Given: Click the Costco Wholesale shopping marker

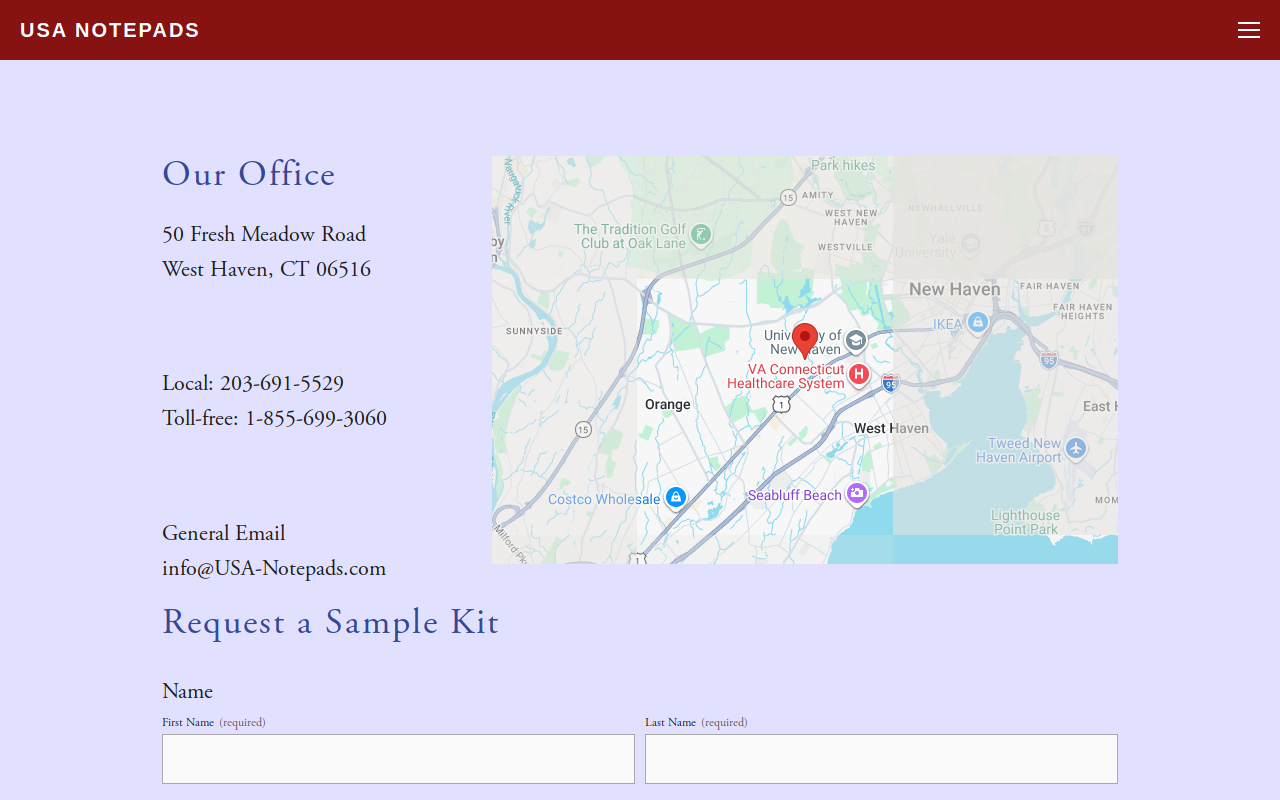Looking at the screenshot, I should (676, 498).
